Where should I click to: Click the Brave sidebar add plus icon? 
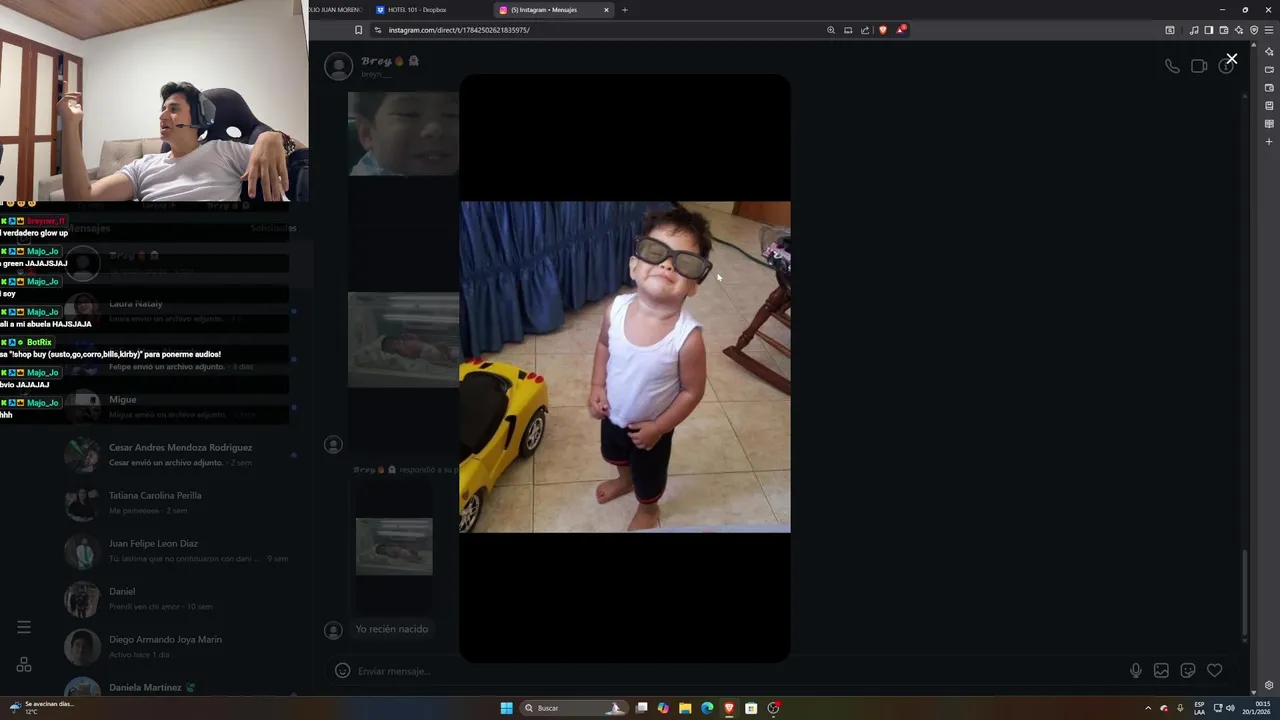[1269, 142]
